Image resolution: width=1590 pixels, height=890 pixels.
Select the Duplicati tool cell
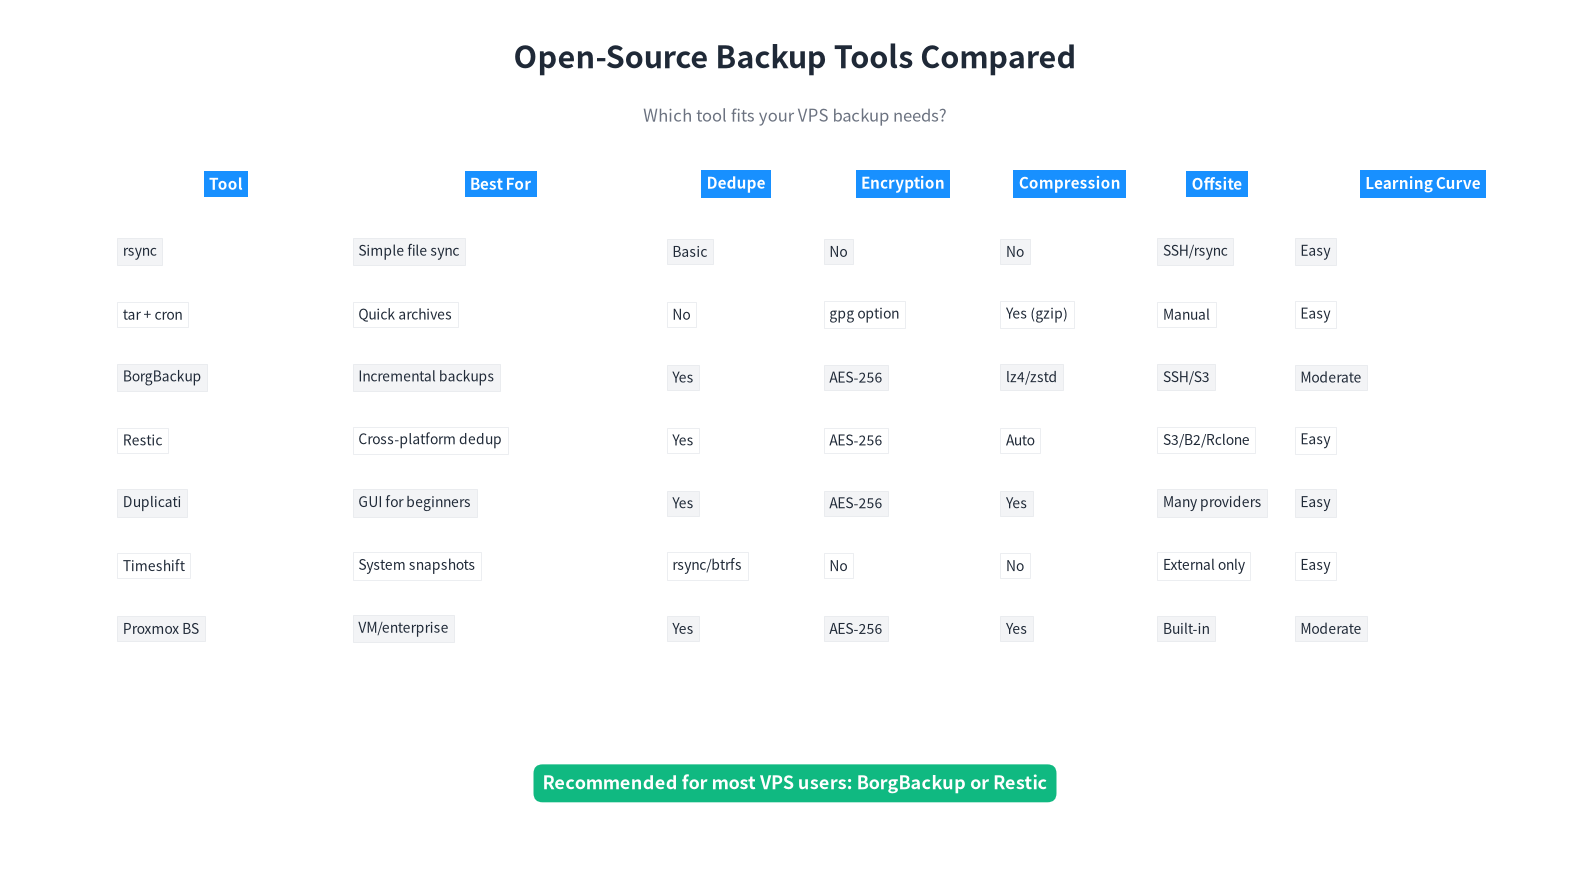coord(152,502)
